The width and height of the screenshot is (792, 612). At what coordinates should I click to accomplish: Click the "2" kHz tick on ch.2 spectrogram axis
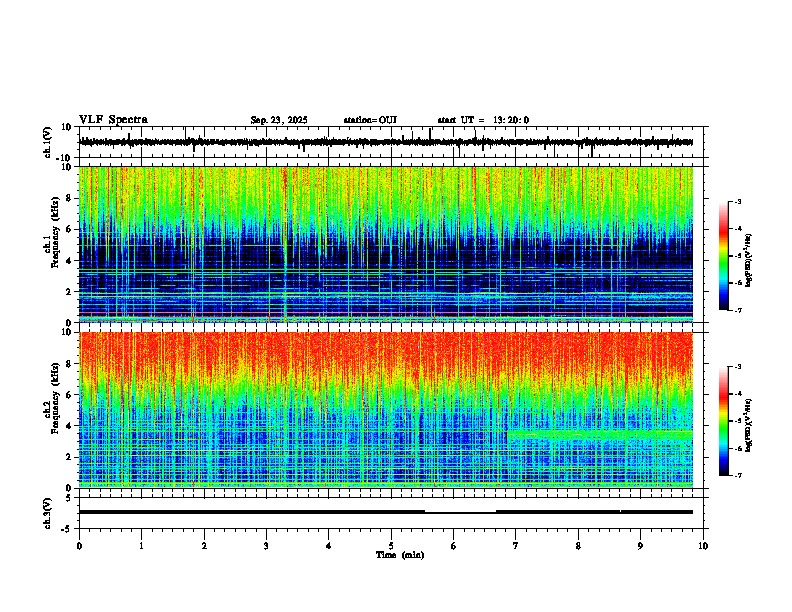(x=70, y=457)
